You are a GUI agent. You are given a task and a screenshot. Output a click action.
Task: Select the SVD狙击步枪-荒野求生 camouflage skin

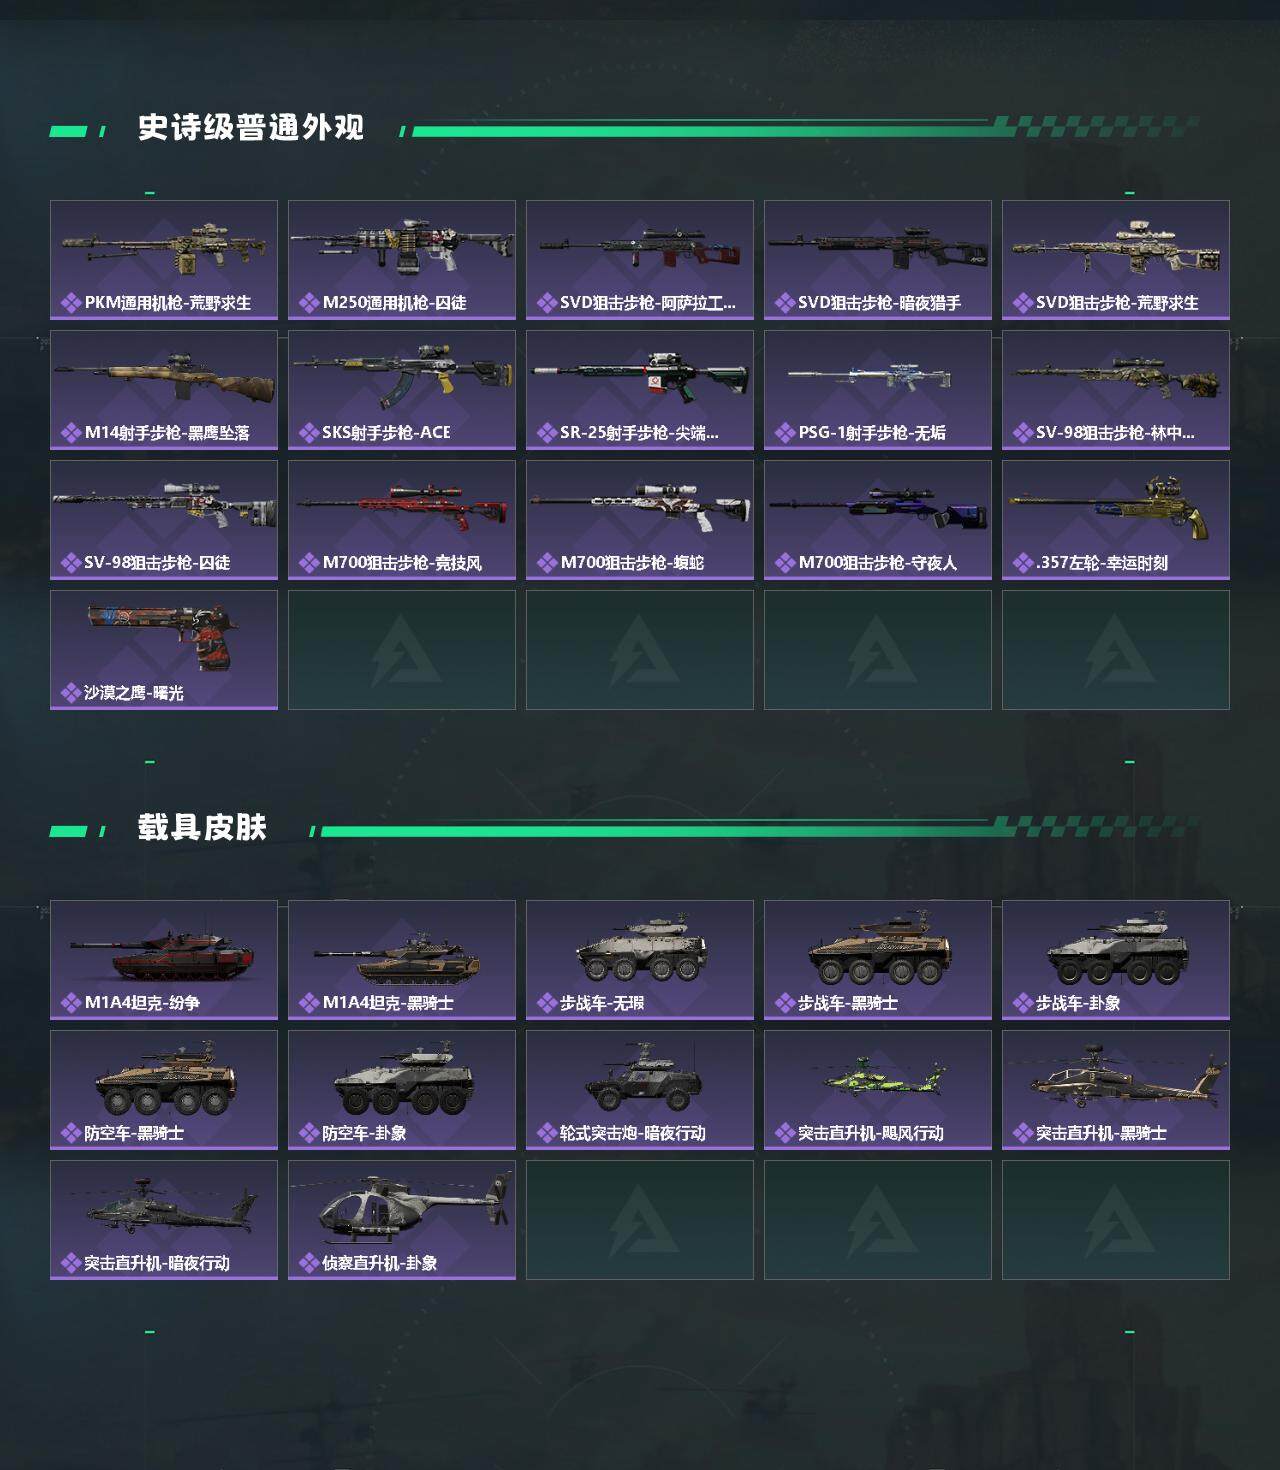pos(1116,260)
